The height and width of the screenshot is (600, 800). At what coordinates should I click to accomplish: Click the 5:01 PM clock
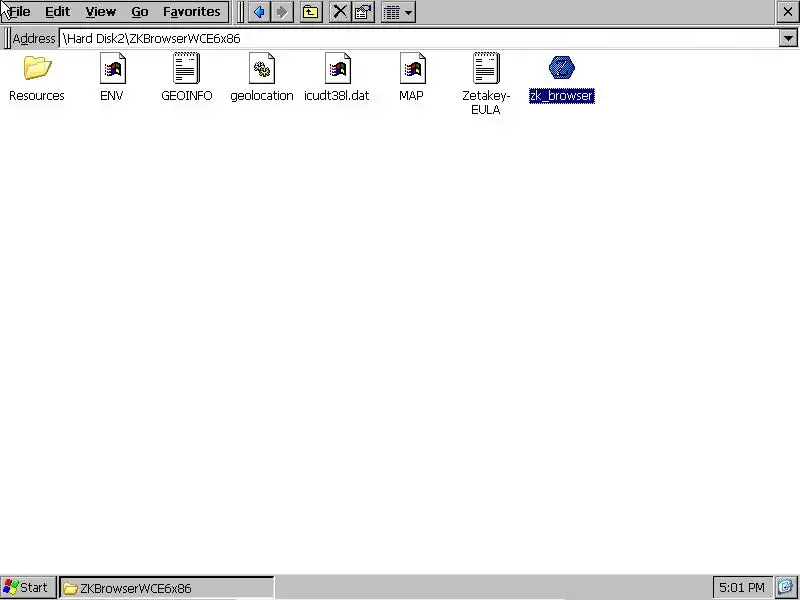(x=742, y=588)
